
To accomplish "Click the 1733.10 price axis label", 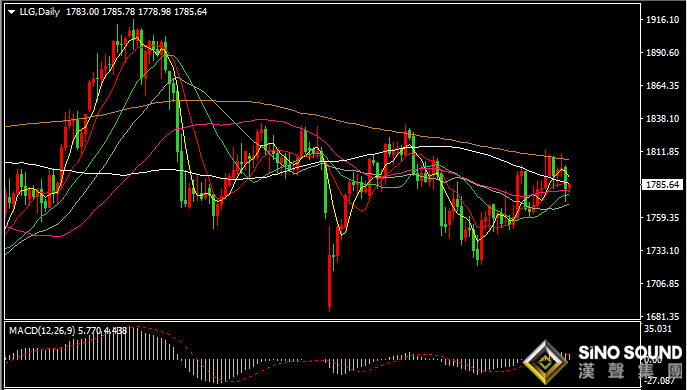I will coord(662,251).
